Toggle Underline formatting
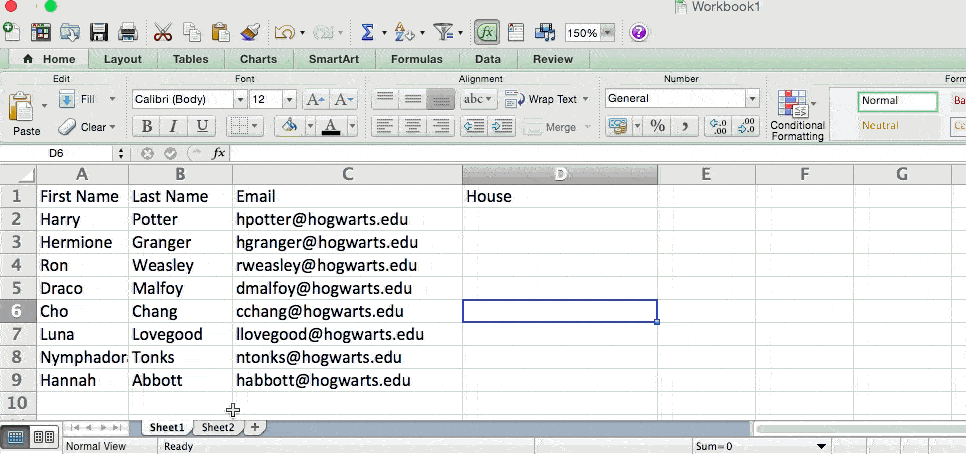 point(202,126)
